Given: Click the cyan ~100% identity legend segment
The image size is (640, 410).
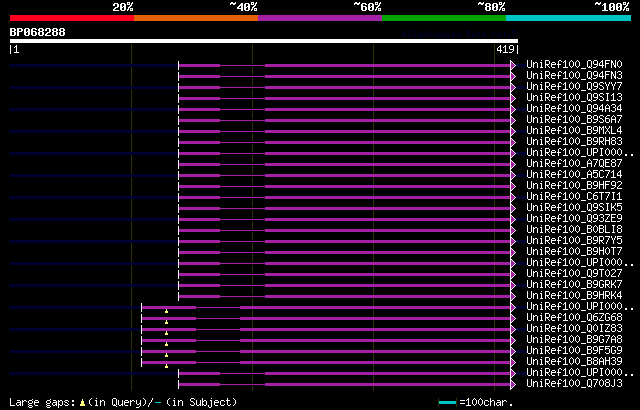Looking at the screenshot, I should click(x=569, y=18).
